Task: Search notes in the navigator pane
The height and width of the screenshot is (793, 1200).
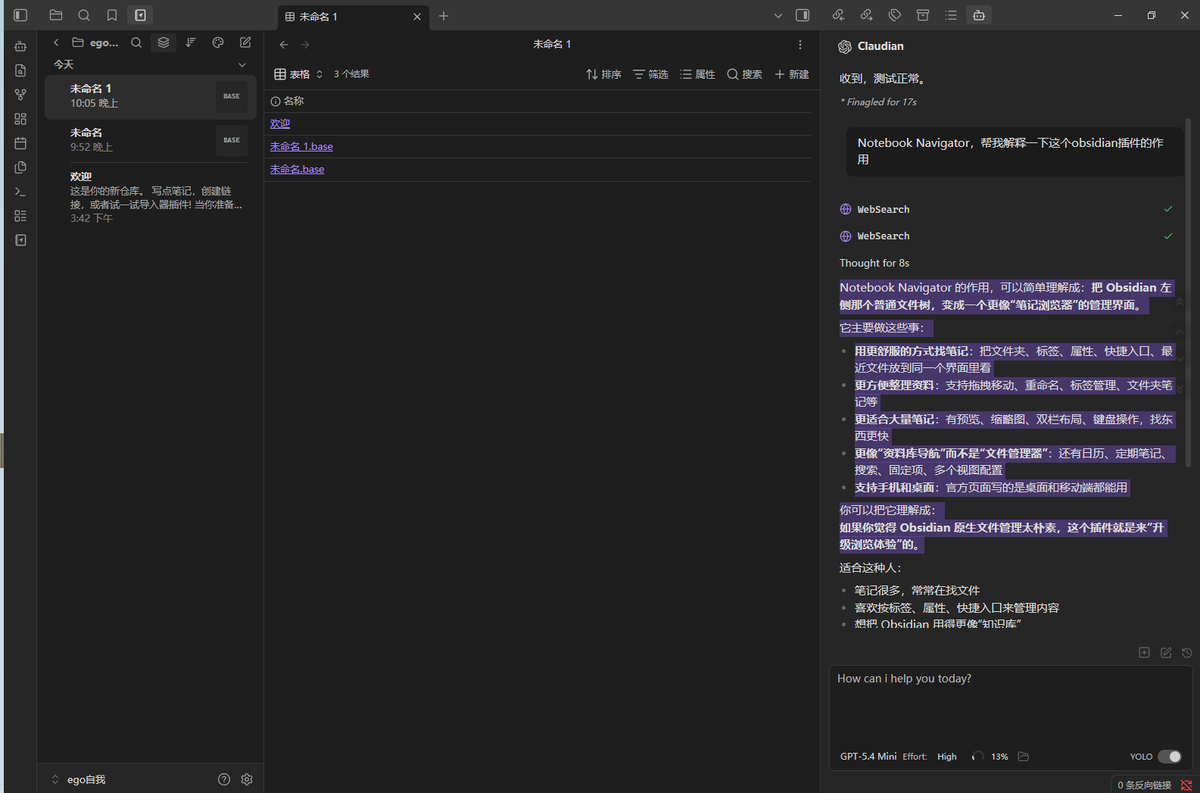Action: point(136,43)
